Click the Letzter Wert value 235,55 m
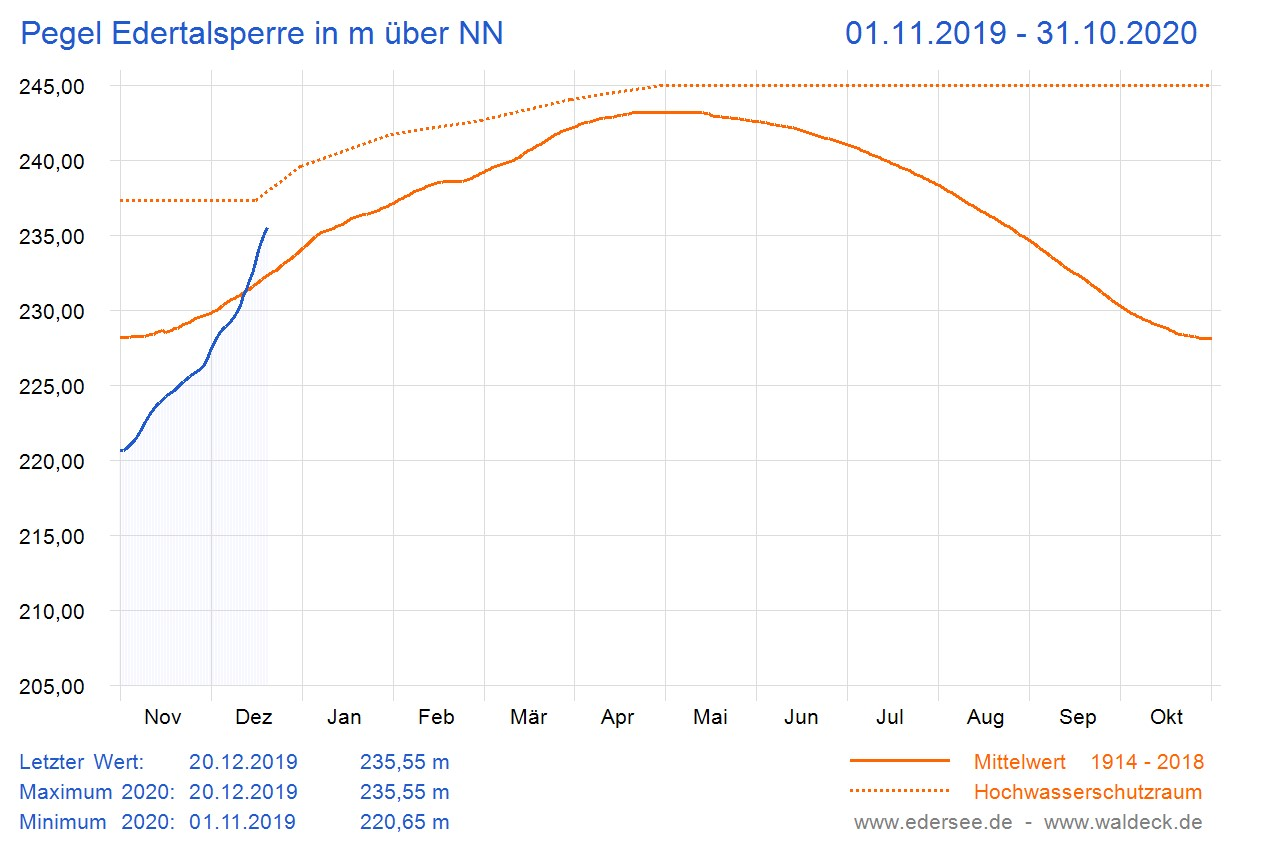1280x850 pixels. tap(404, 762)
